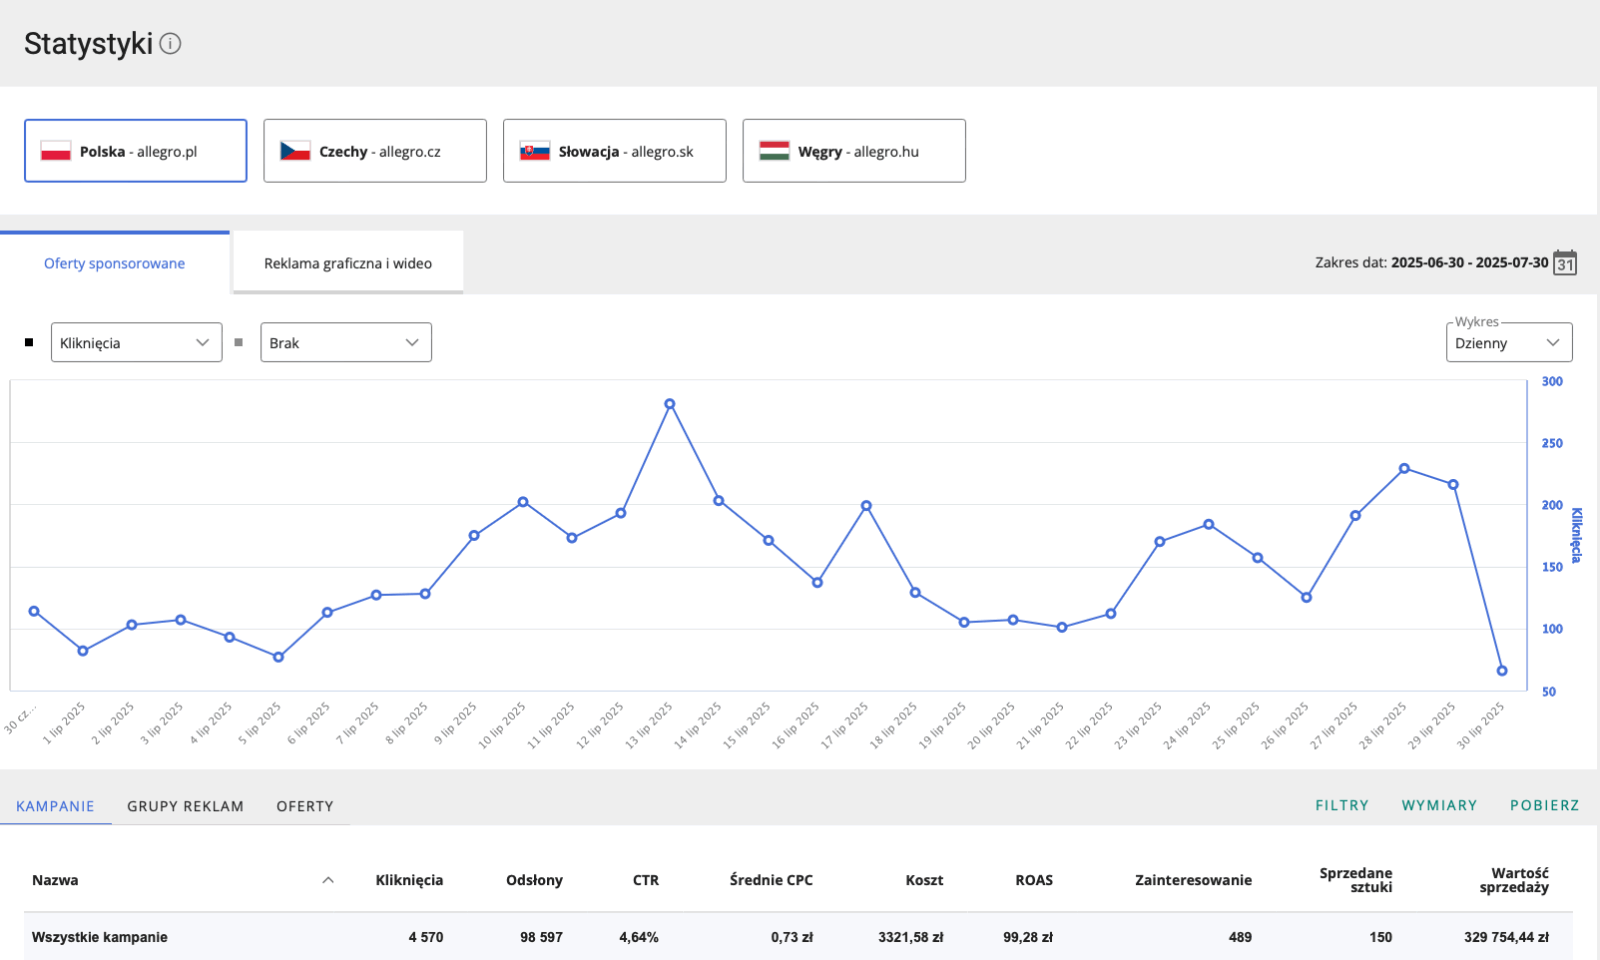Click the gray secondary series color square

[x=238, y=342]
